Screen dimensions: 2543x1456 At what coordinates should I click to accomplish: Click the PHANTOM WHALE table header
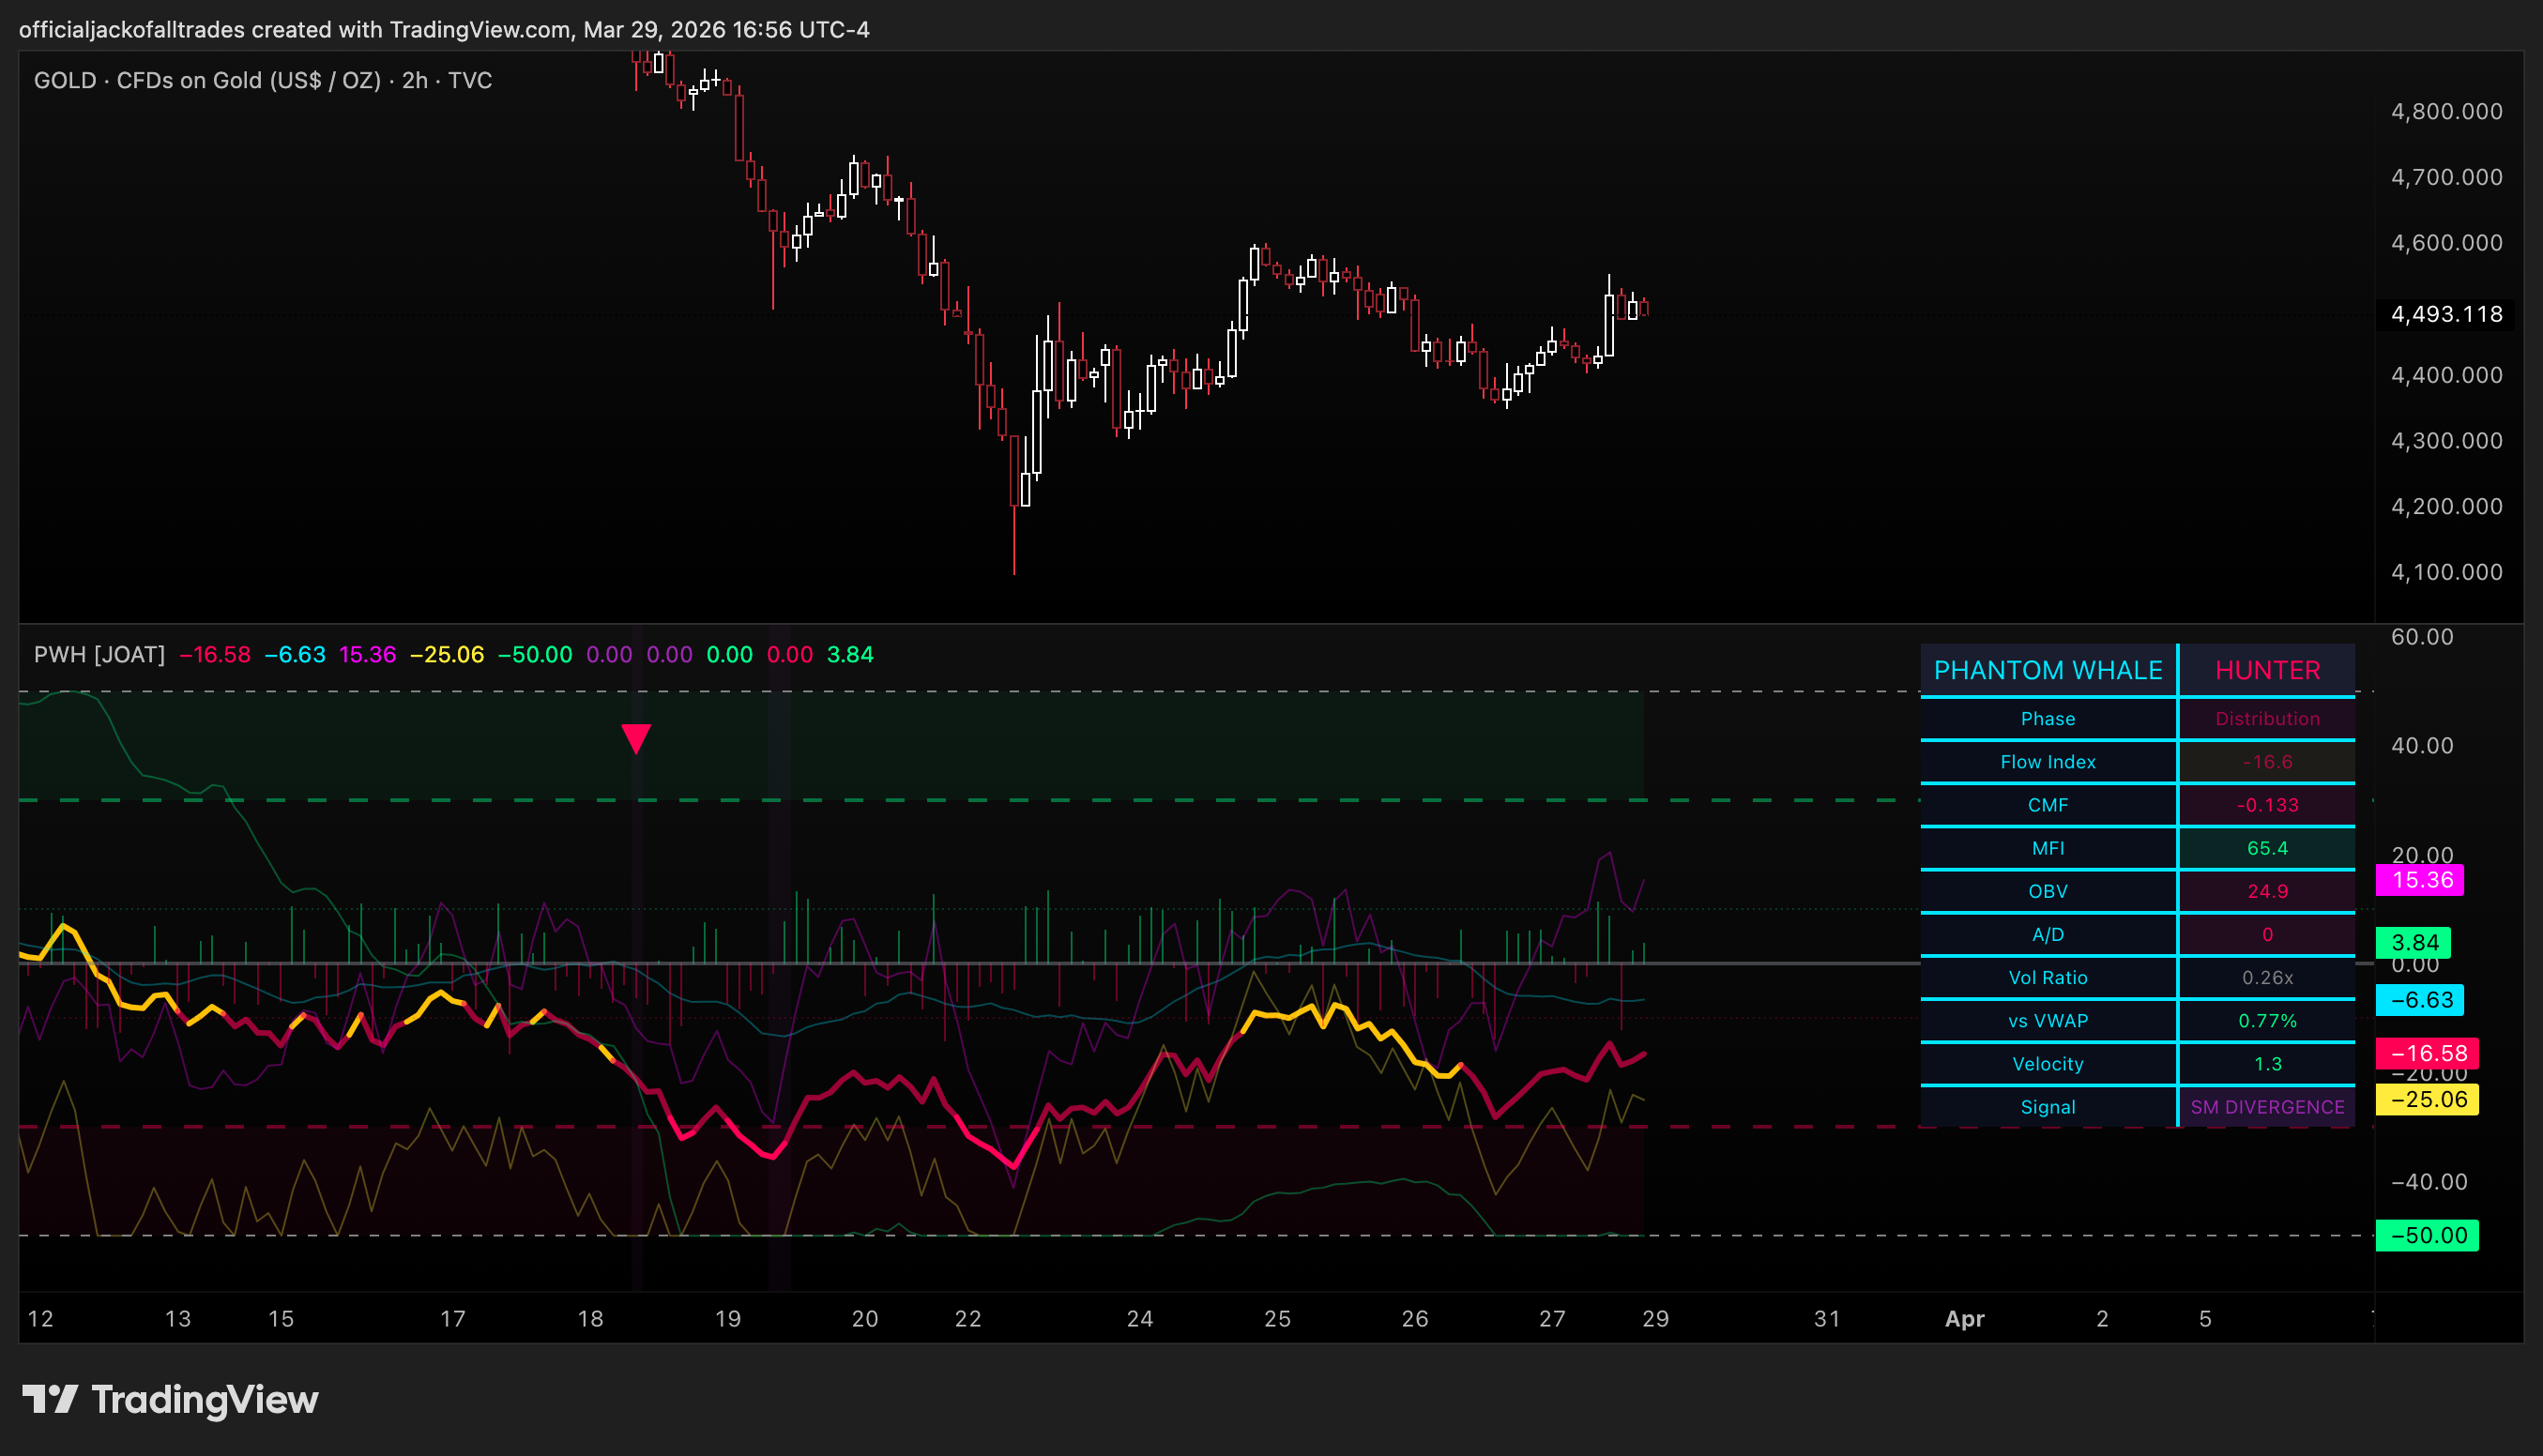(2048, 670)
